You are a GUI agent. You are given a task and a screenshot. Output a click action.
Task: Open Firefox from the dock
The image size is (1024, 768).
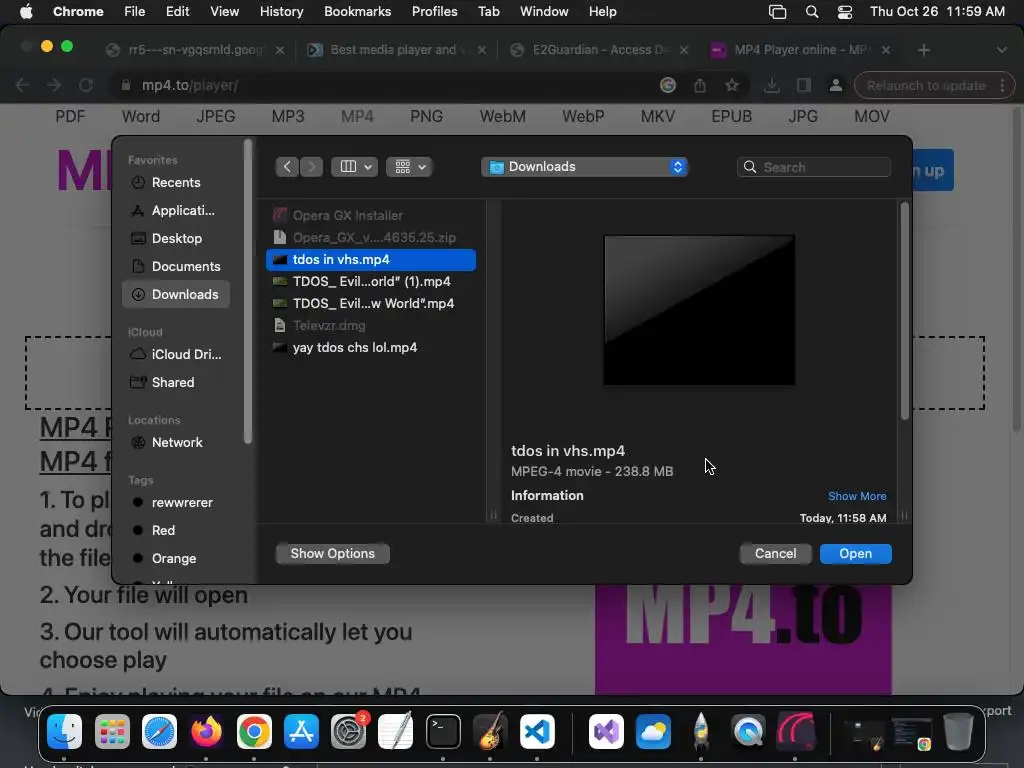[x=206, y=731]
